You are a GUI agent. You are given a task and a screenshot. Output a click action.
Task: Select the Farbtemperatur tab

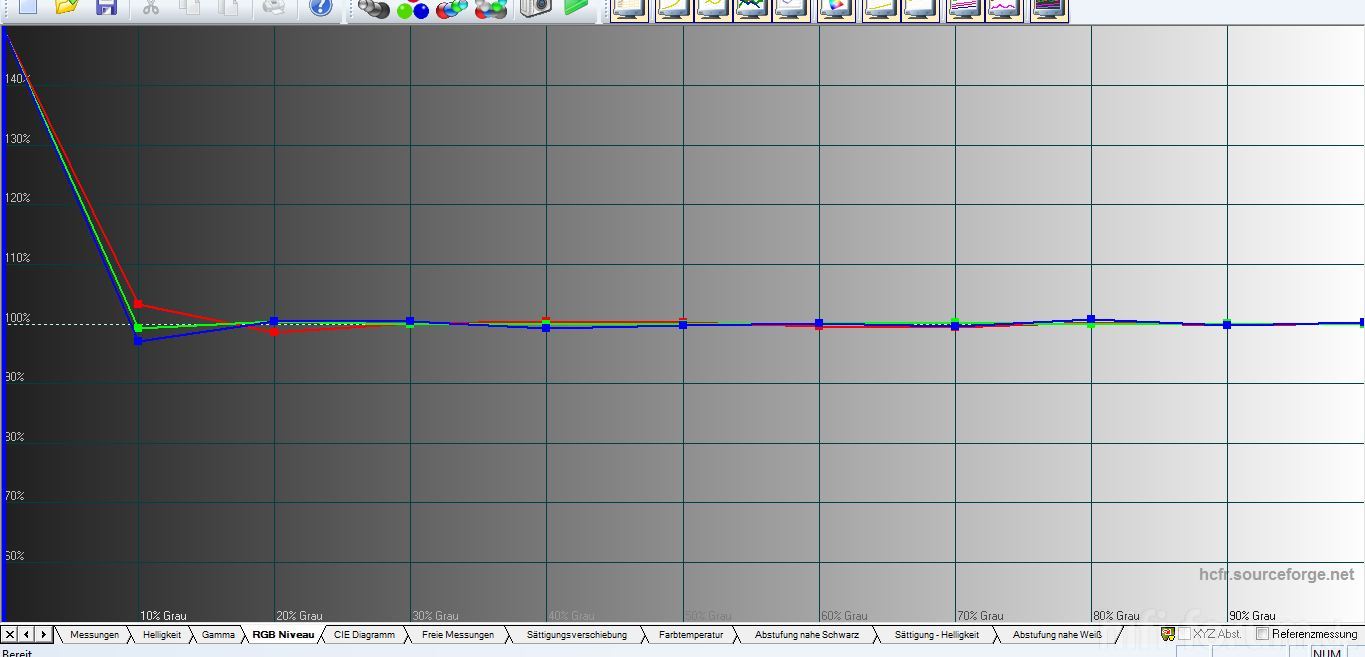pyautogui.click(x=690, y=634)
